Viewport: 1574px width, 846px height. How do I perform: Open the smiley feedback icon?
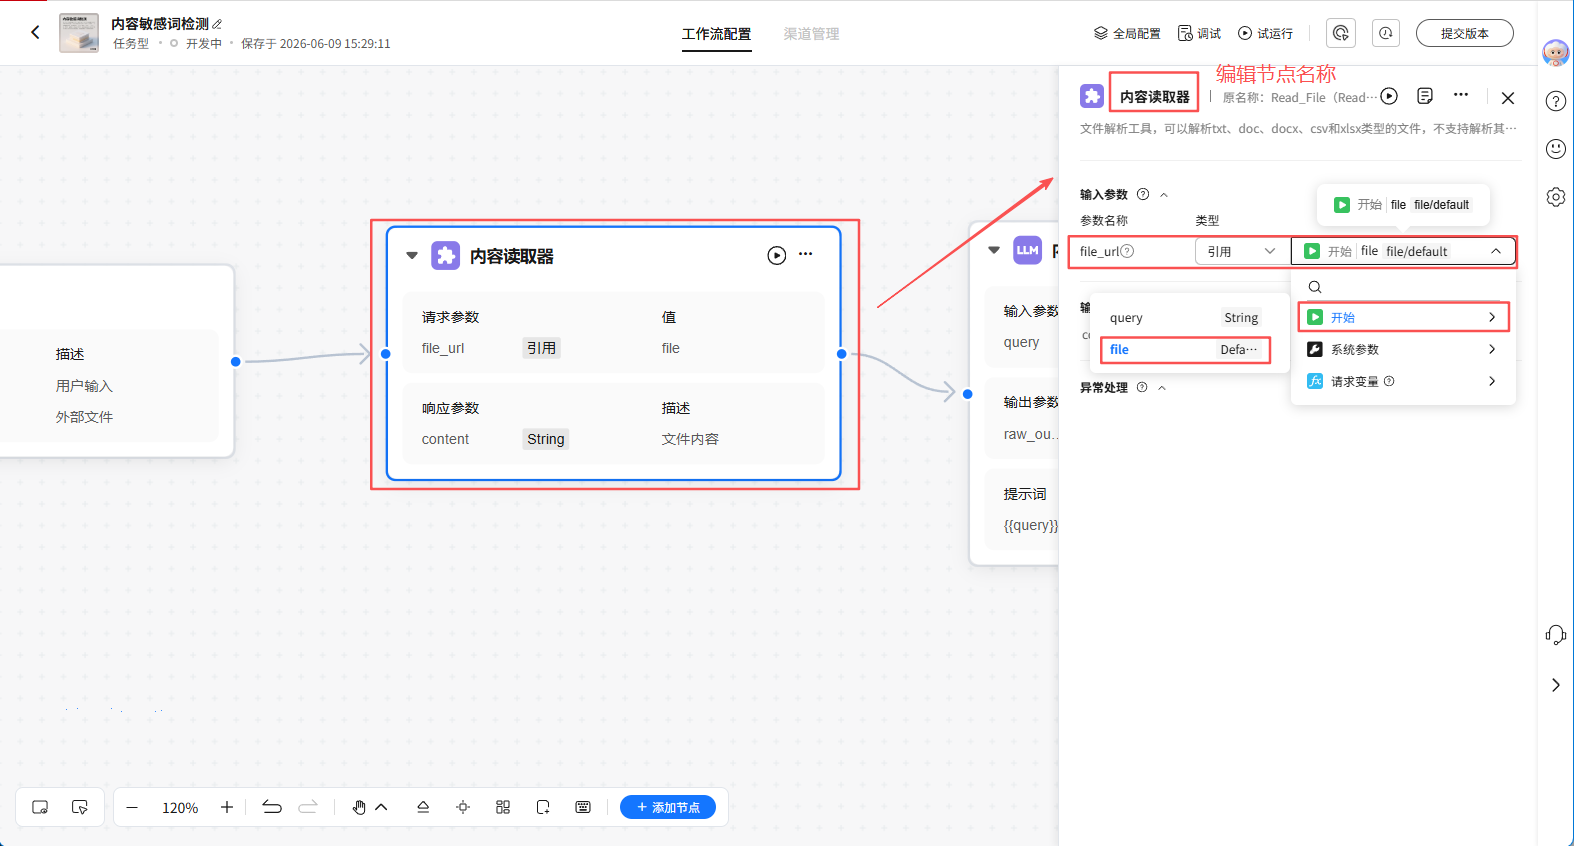pyautogui.click(x=1555, y=149)
